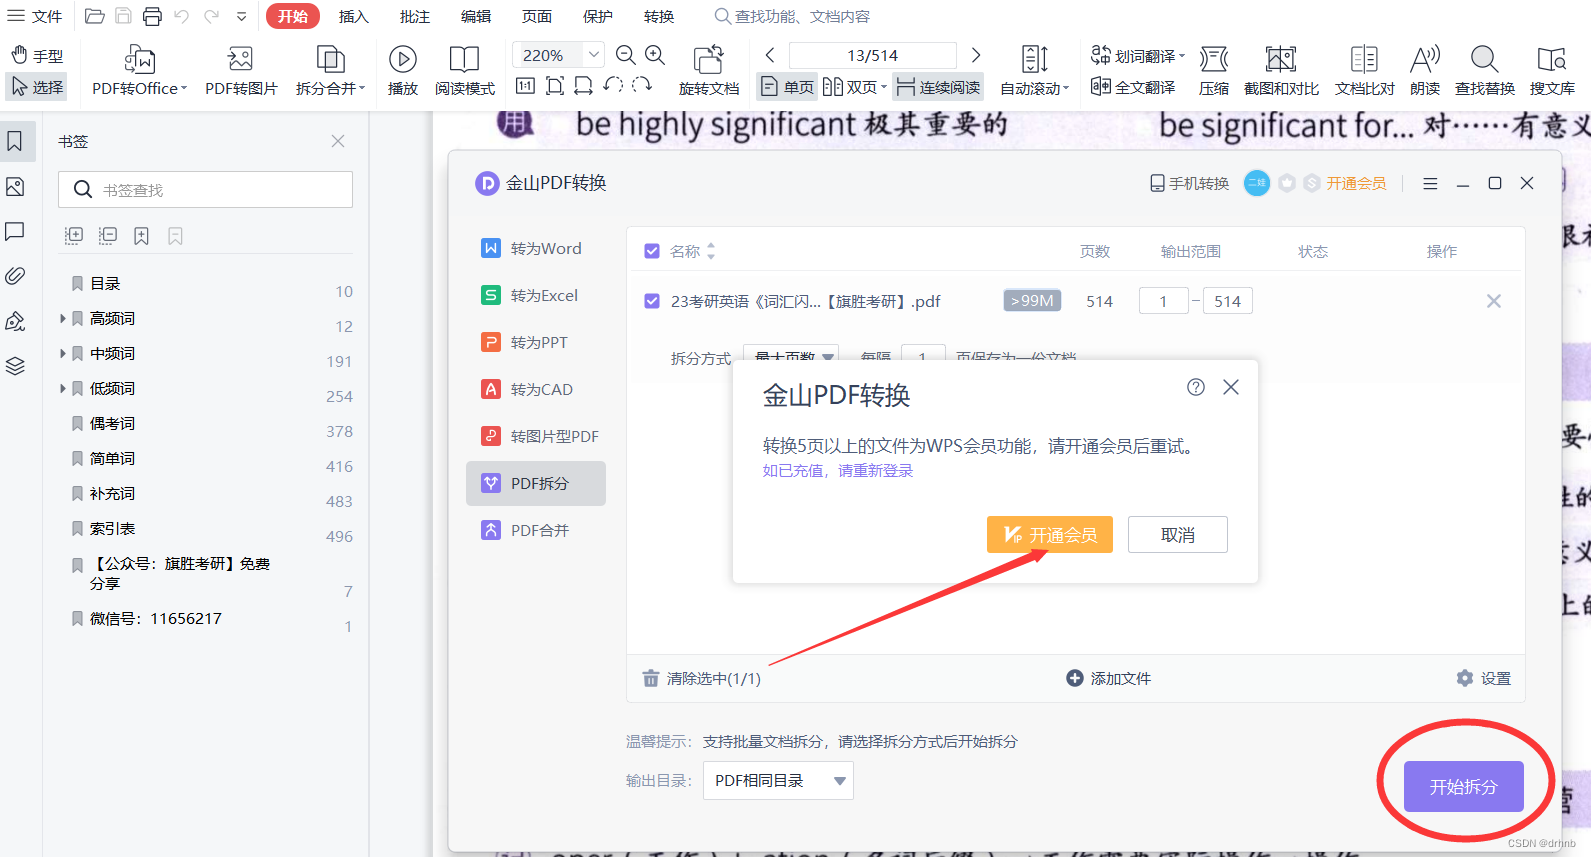
Task: Open the 编辑 ribbon tab
Action: click(475, 17)
